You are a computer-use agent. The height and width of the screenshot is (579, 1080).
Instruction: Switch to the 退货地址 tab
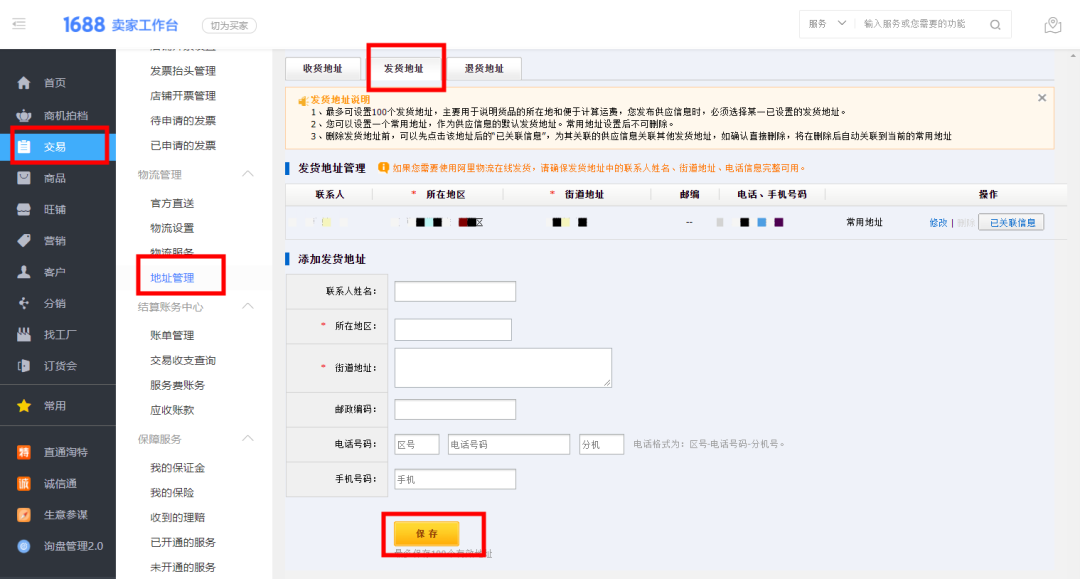pyautogui.click(x=485, y=68)
